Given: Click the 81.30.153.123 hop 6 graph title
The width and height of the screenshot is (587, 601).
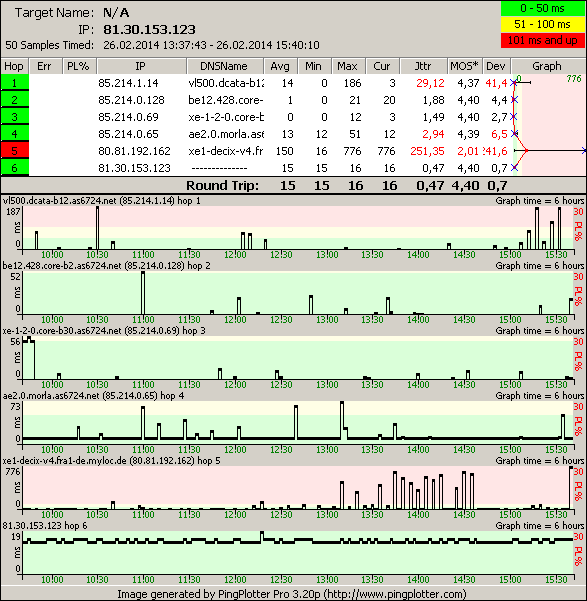Looking at the screenshot, I should [45, 525].
